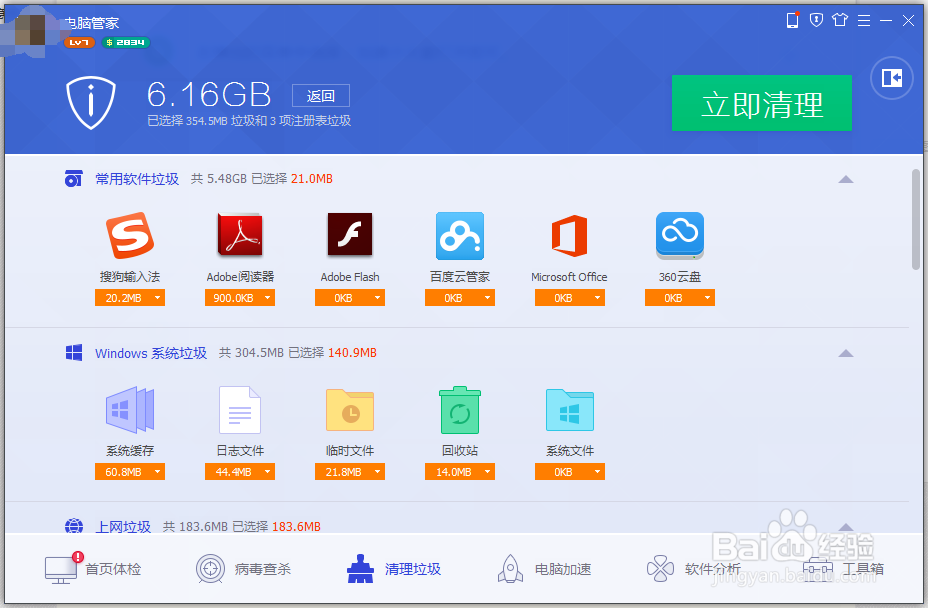This screenshot has width=928, height=608.
Task: Click the Windows 系统垃圾 heading link
Action: [151, 353]
